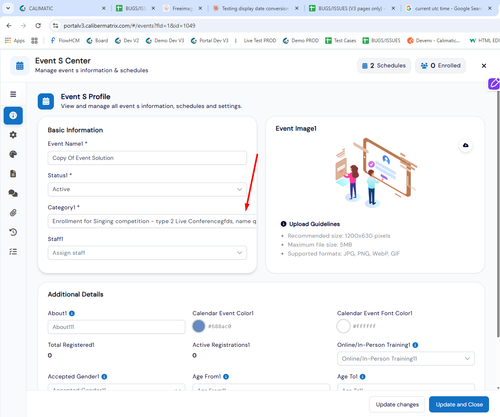Viewport: 500px width, 417px height.
Task: Open the FlowHCM bookmark
Action: click(x=65, y=41)
